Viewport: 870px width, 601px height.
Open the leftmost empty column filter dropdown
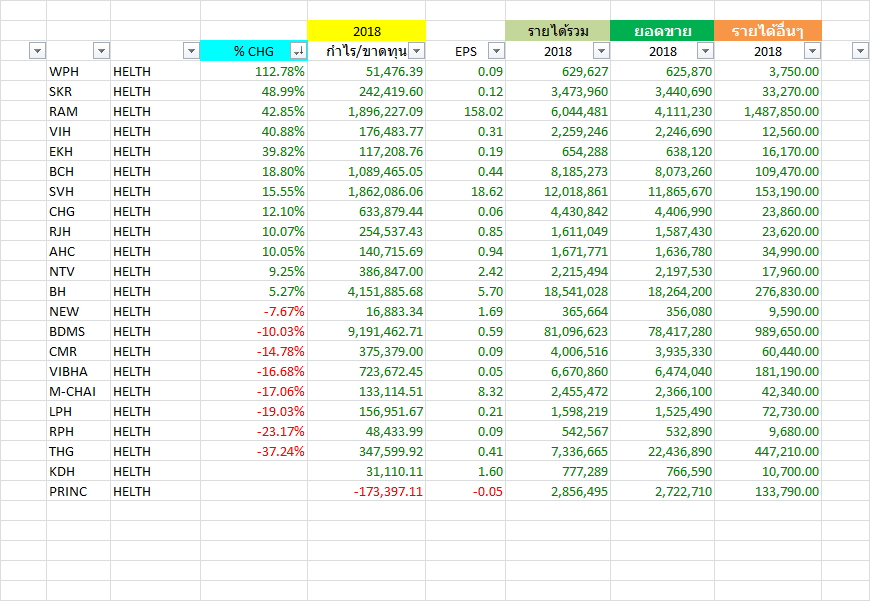click(37, 51)
